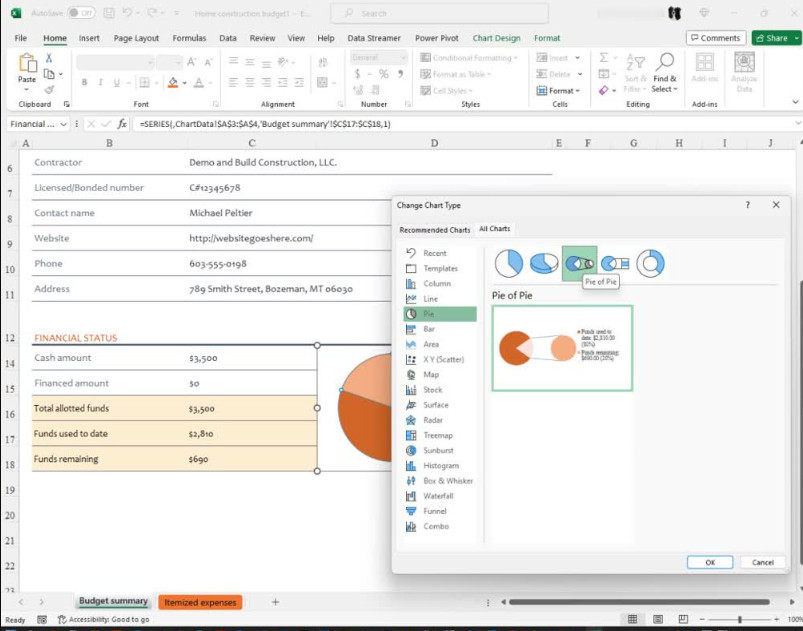Screen dimensions: 803x631
Task: Toggle Italic formatting
Action: click(x=100, y=82)
